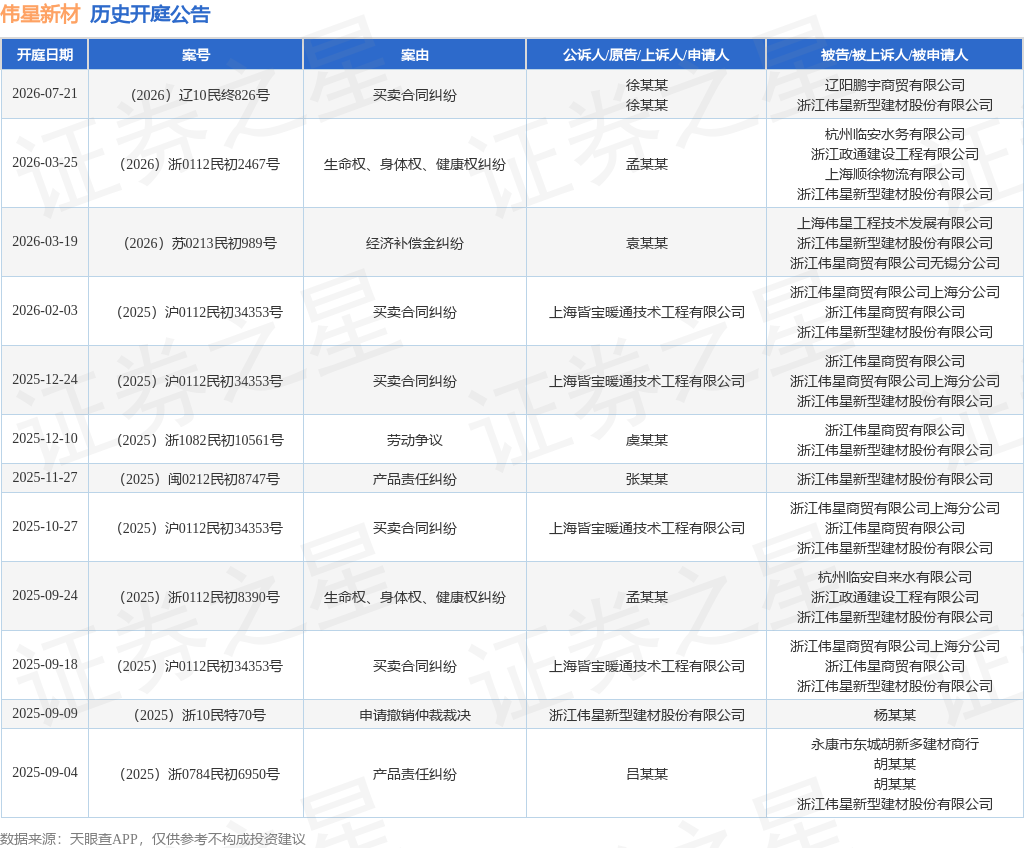Viewport: 1024px width, 848px height.
Task: Select the 劳动争议 cause cell
Action: click(415, 440)
